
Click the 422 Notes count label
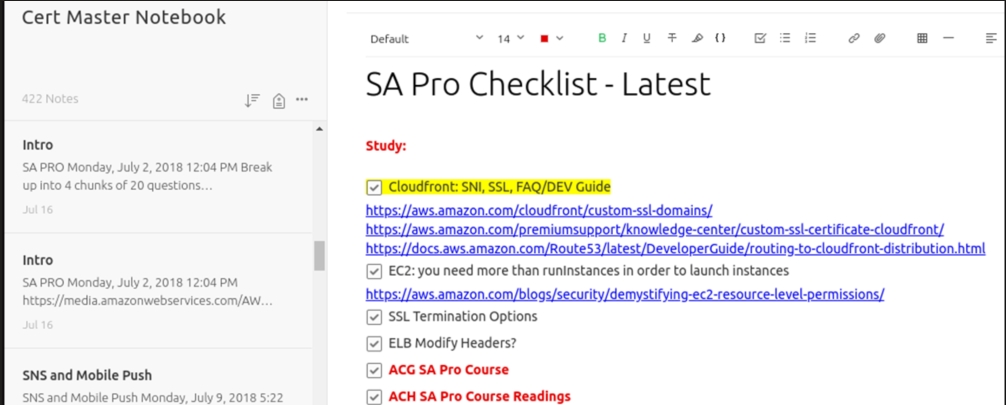point(50,99)
